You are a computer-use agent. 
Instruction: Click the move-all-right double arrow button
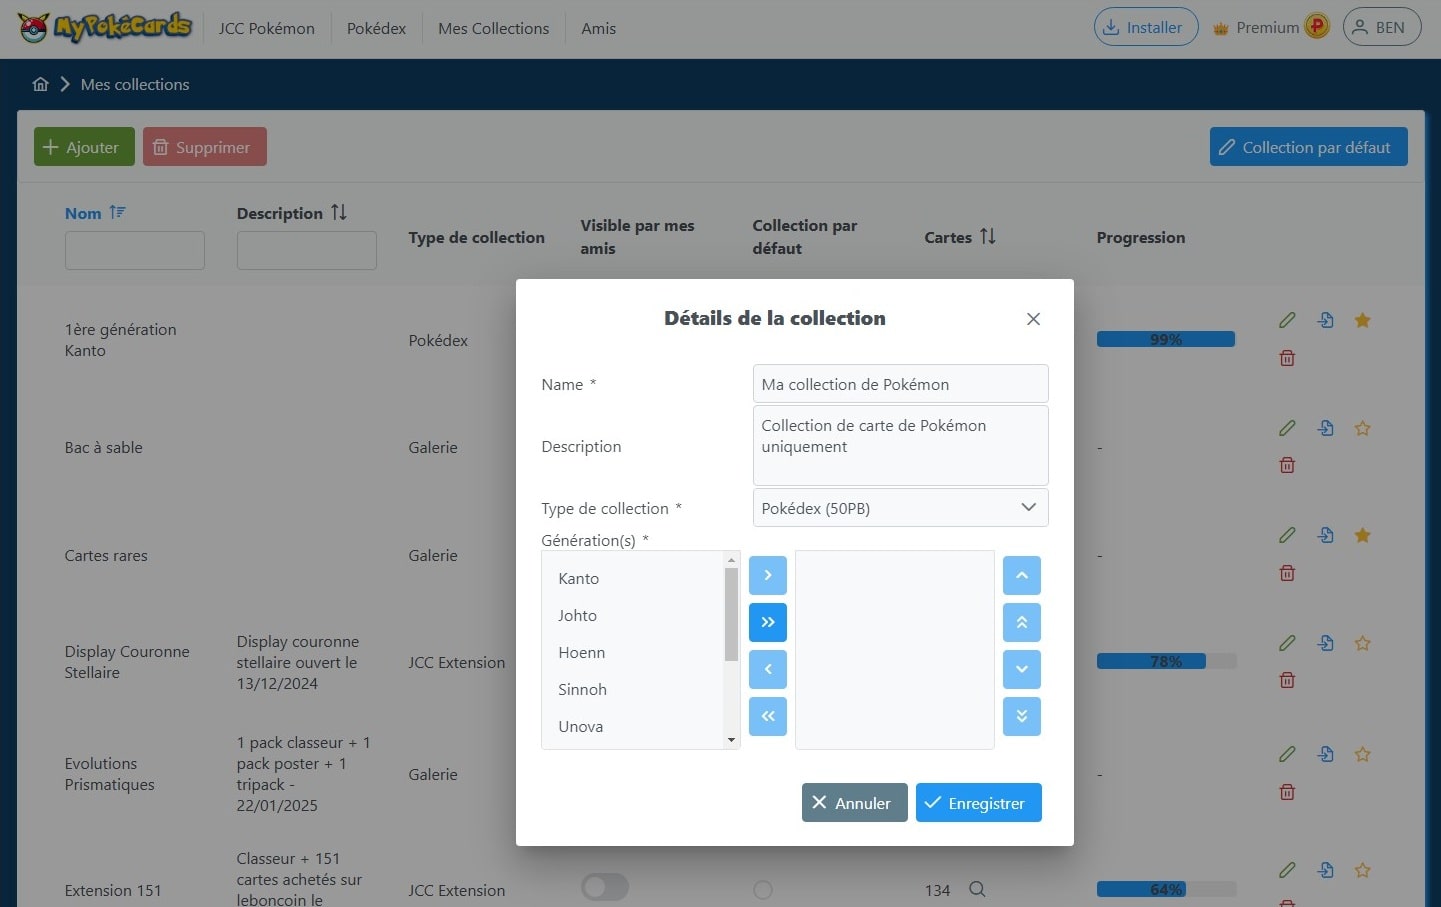[767, 622]
